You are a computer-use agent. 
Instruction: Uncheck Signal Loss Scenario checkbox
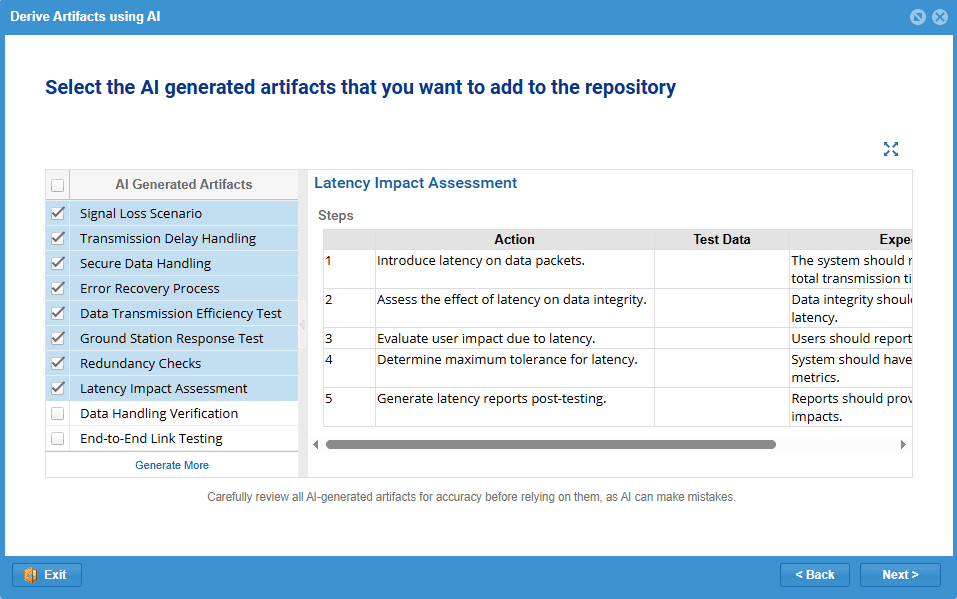coord(58,213)
